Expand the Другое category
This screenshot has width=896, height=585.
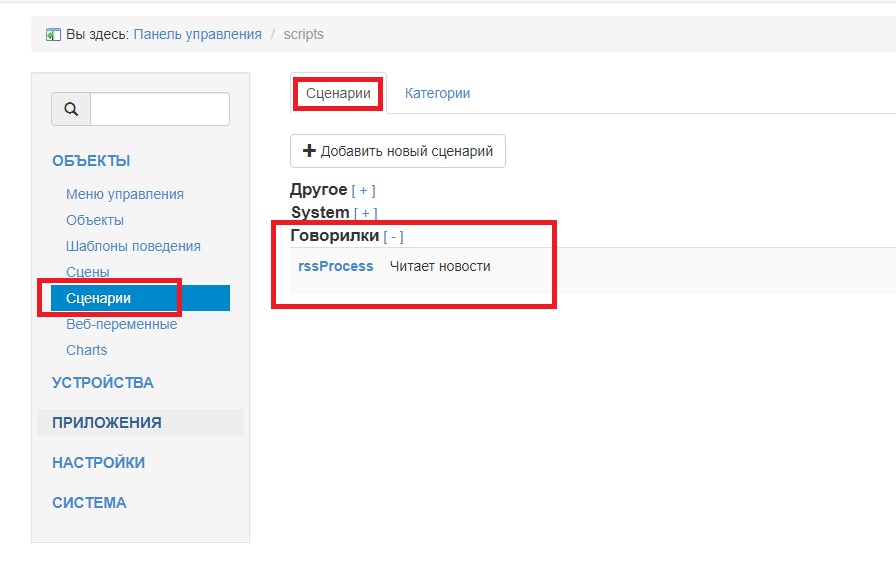[362, 189]
